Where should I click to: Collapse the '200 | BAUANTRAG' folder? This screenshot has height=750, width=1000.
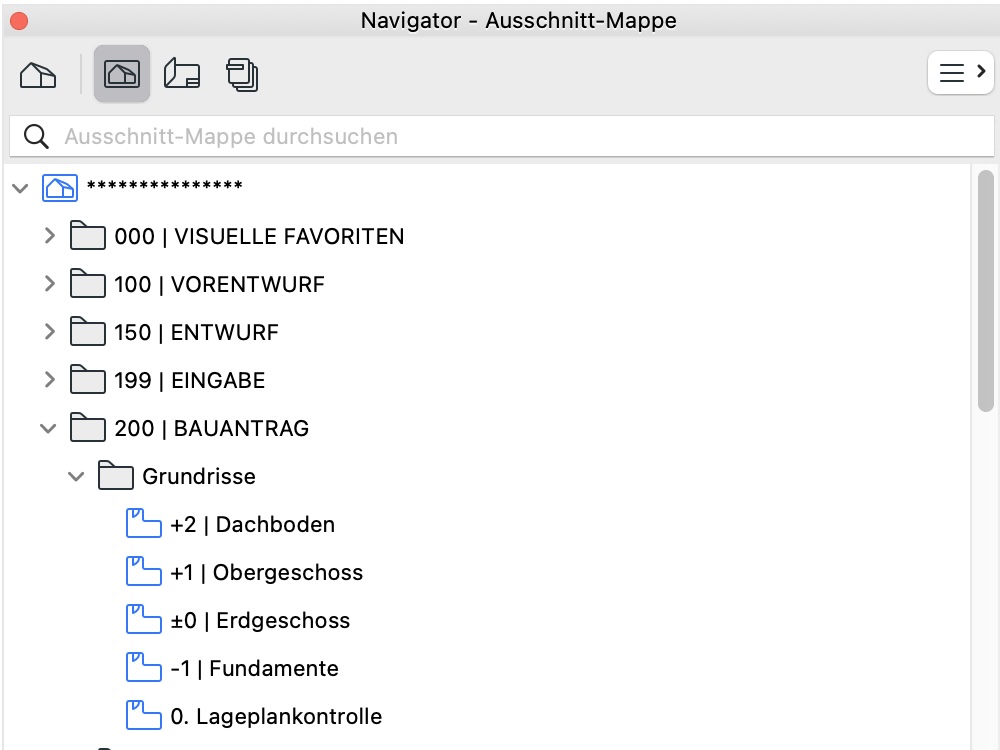(48, 428)
